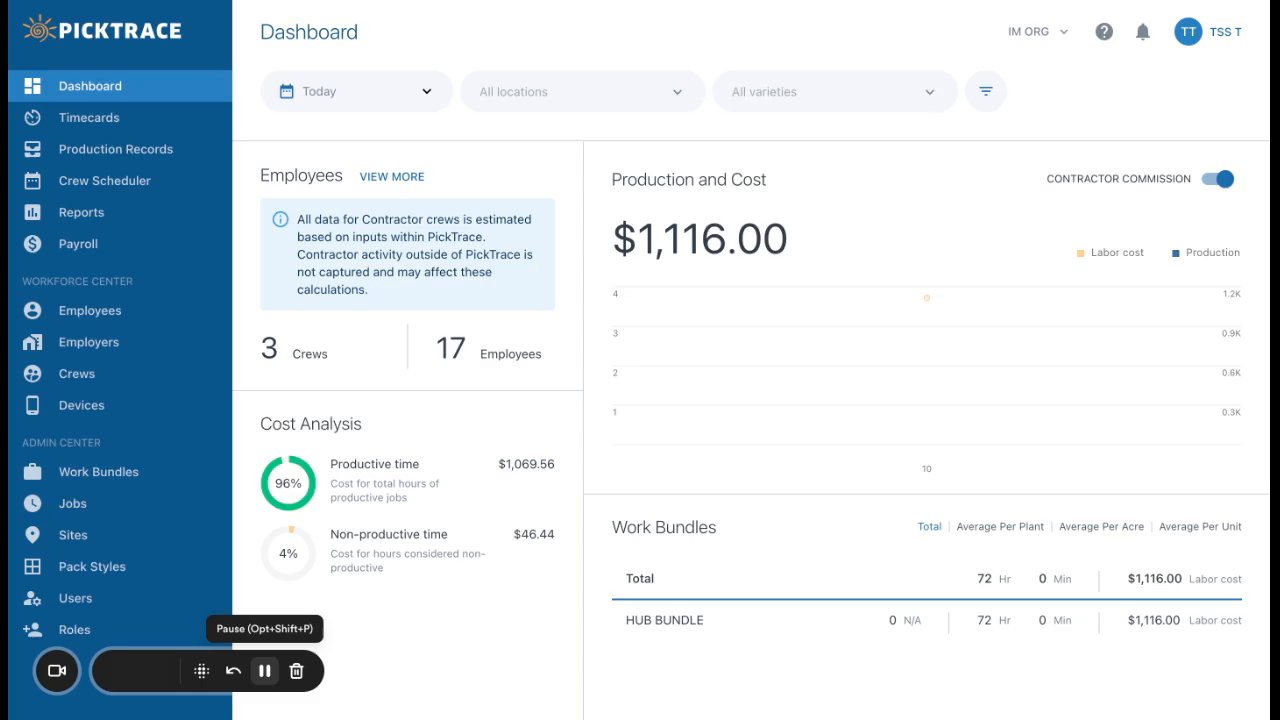Expand the All locations dropdown
The image size is (1280, 720).
coord(582,91)
